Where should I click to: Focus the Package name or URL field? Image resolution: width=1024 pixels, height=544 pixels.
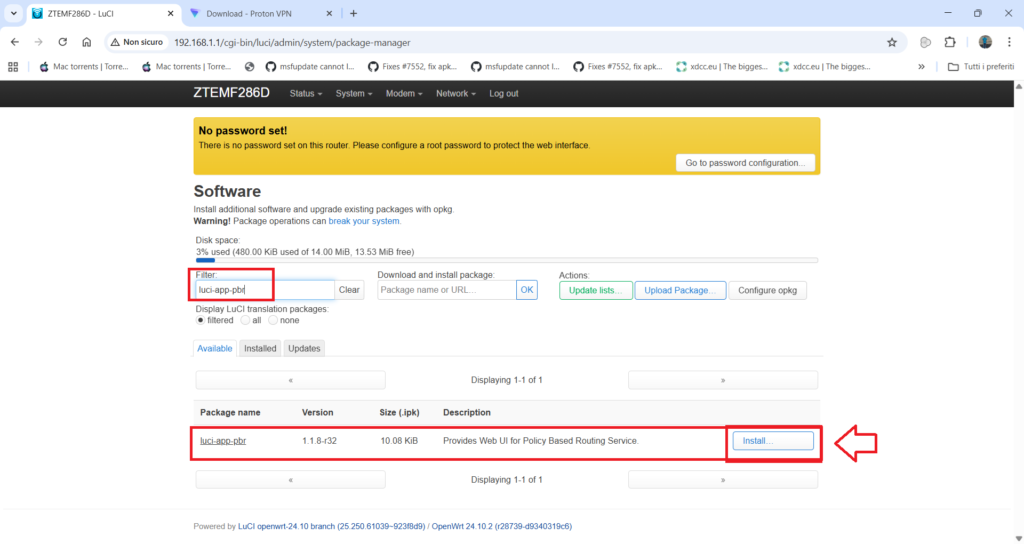446,290
